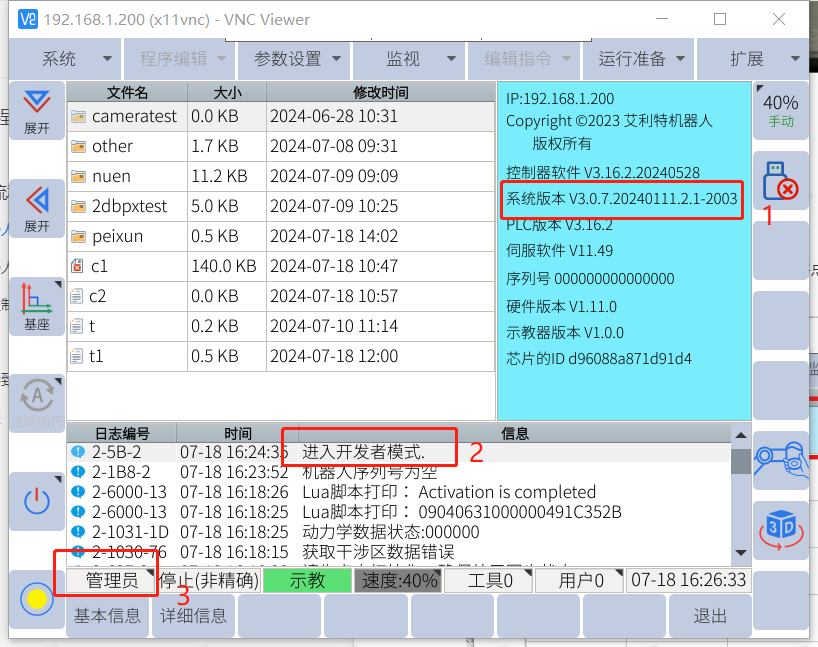Click the yellow circle indicator button
This screenshot has height=647, width=818.
(37, 599)
